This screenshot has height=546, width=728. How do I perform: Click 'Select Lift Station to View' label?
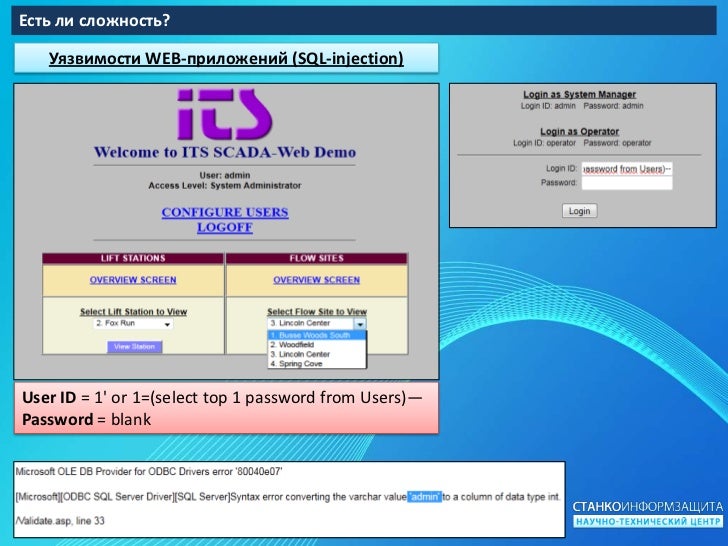tap(133, 312)
